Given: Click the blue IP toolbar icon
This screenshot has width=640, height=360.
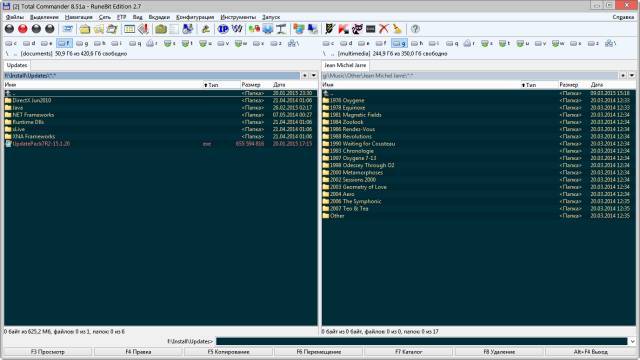Looking at the screenshot, I should (x=223, y=29).
